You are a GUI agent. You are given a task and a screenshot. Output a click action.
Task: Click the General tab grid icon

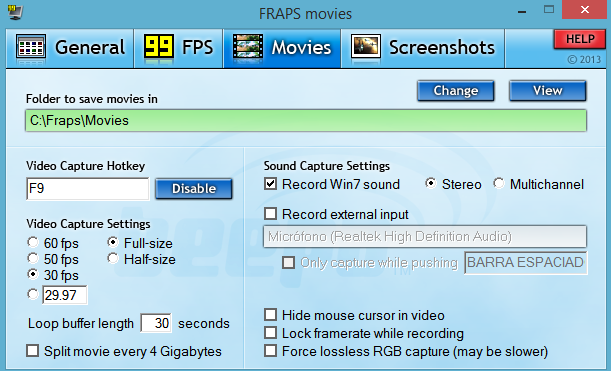[31, 47]
